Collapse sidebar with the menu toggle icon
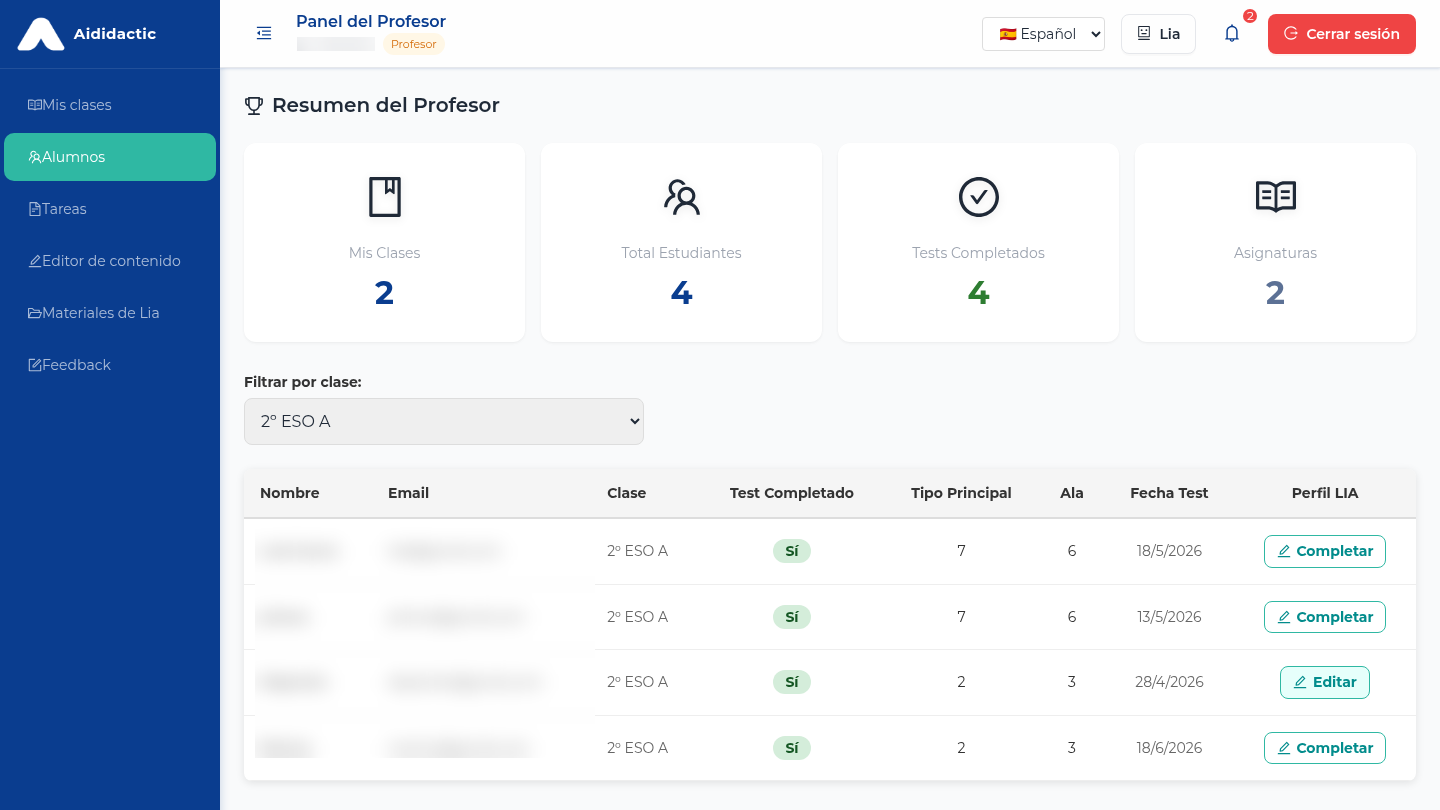Screen dimensions: 1440x810 click(x=264, y=34)
